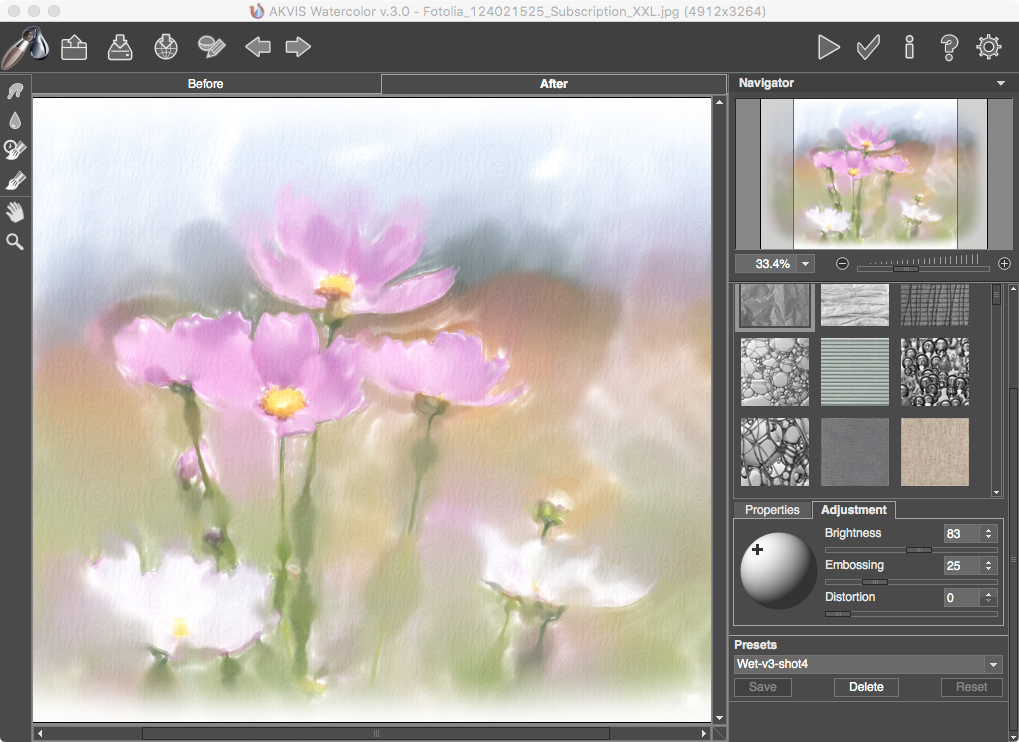
Task: Open the Presets dropdown list
Action: pyautogui.click(x=993, y=664)
